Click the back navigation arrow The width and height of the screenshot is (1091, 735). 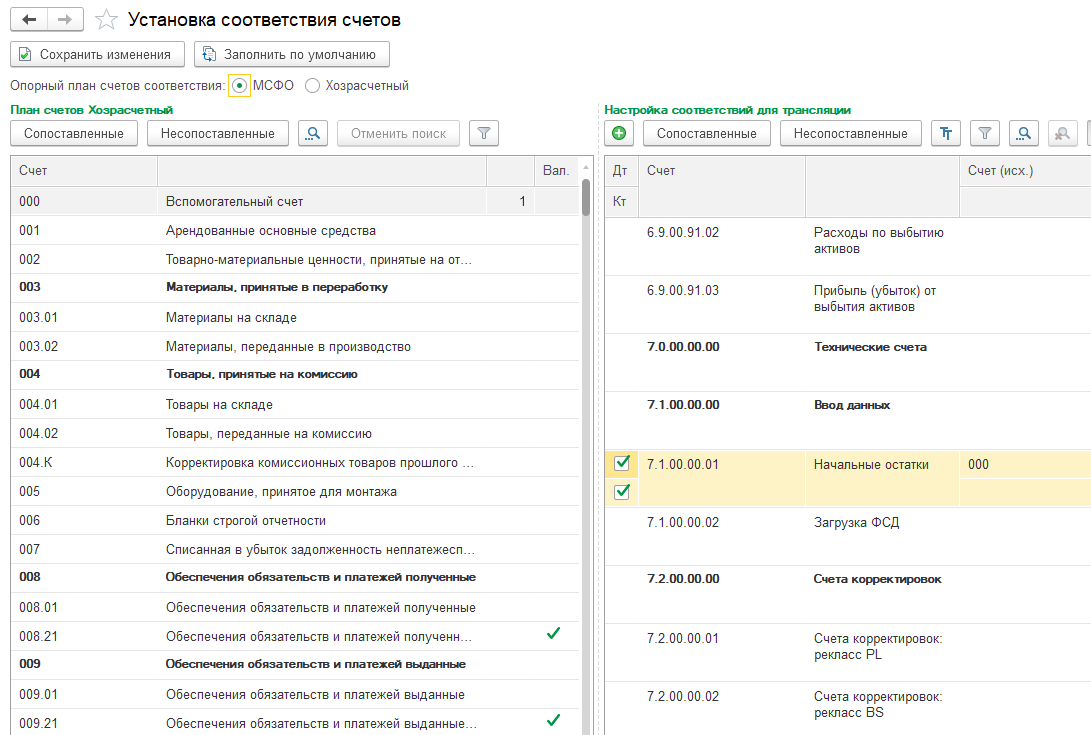pos(29,20)
